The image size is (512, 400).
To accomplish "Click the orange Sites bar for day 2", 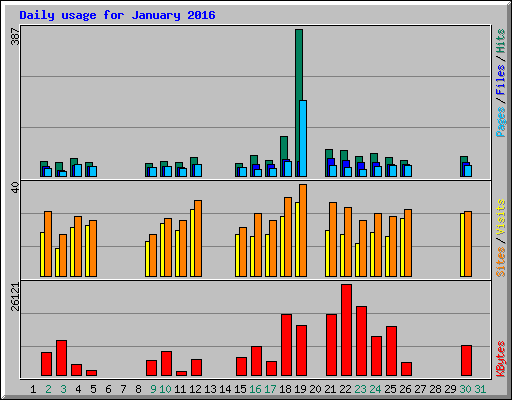I will (x=48, y=244).
